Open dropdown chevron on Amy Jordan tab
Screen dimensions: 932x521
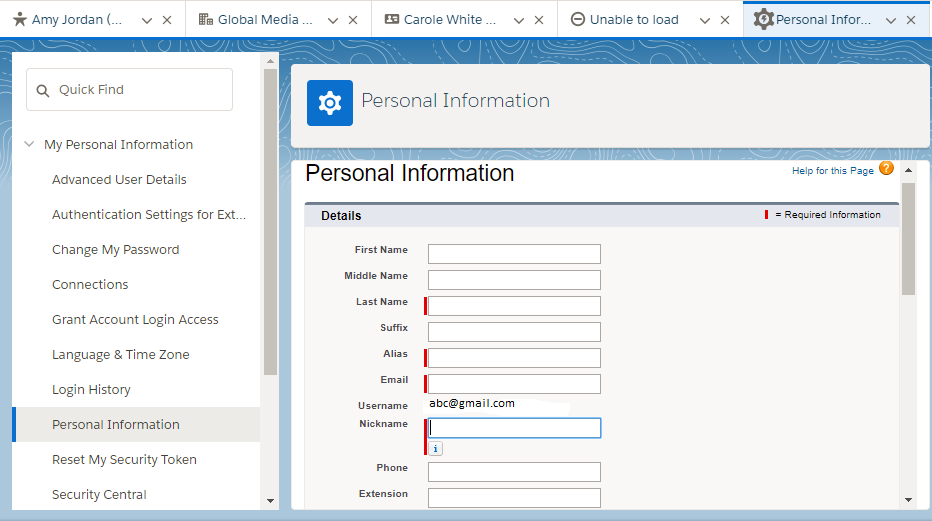pos(147,21)
